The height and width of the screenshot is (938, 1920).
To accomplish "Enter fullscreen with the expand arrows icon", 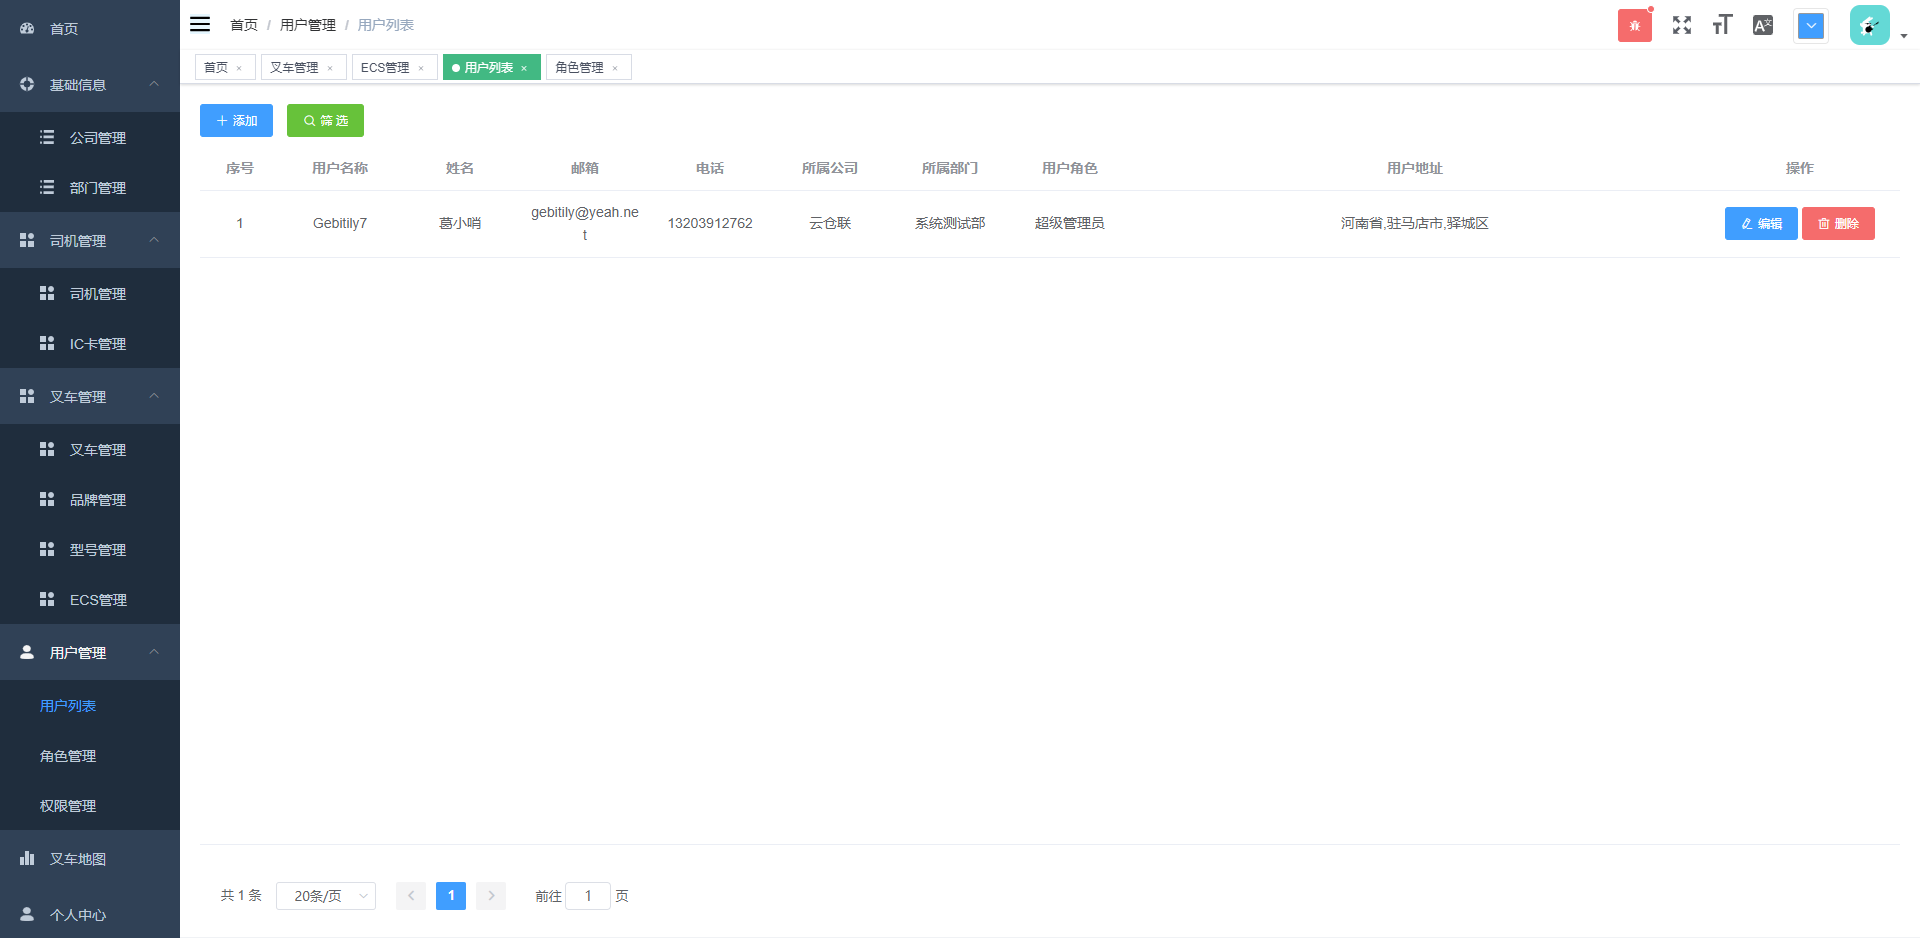I will click(x=1682, y=26).
